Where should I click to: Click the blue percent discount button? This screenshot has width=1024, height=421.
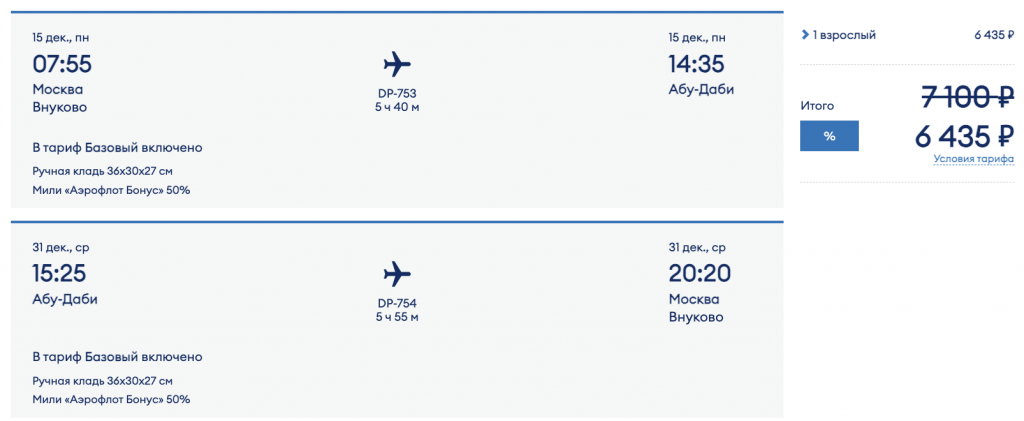pos(829,136)
